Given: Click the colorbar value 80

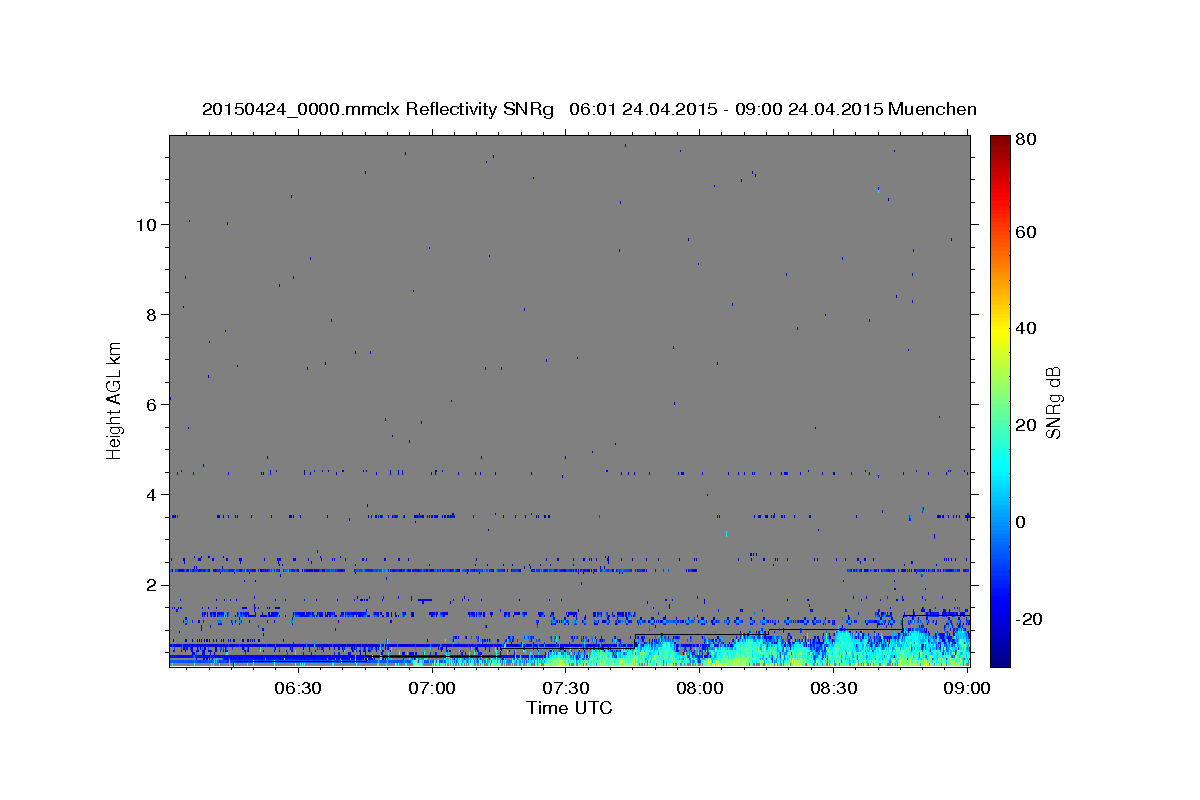Looking at the screenshot, I should (1028, 139).
